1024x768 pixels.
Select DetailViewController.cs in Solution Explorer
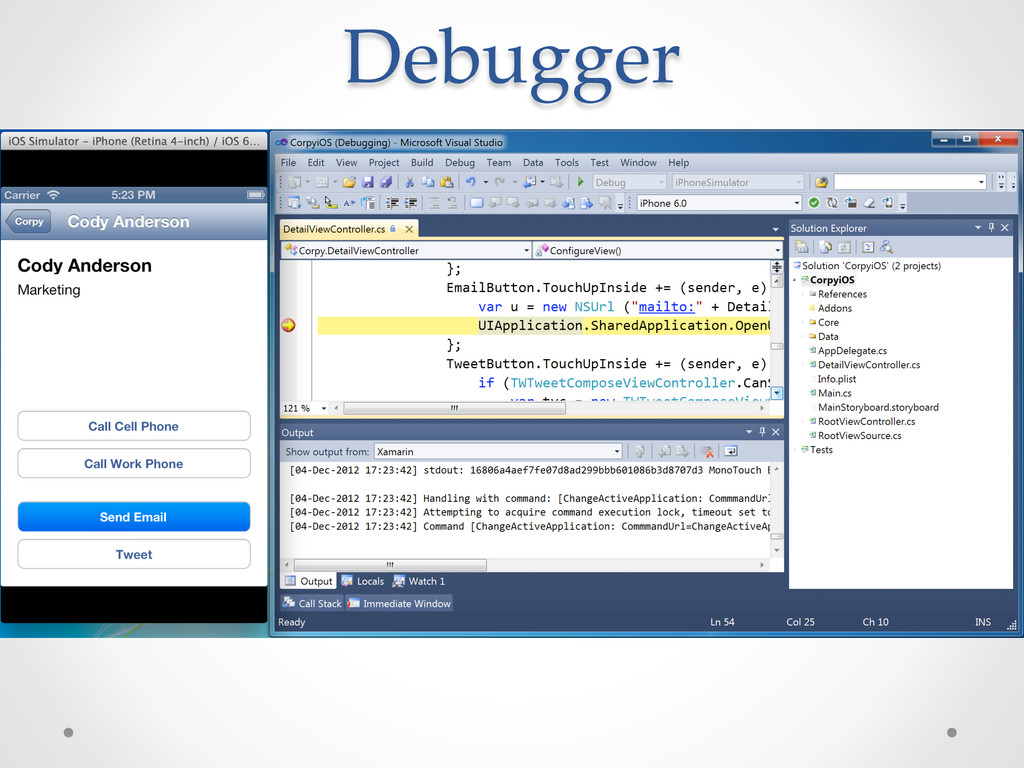coord(869,365)
